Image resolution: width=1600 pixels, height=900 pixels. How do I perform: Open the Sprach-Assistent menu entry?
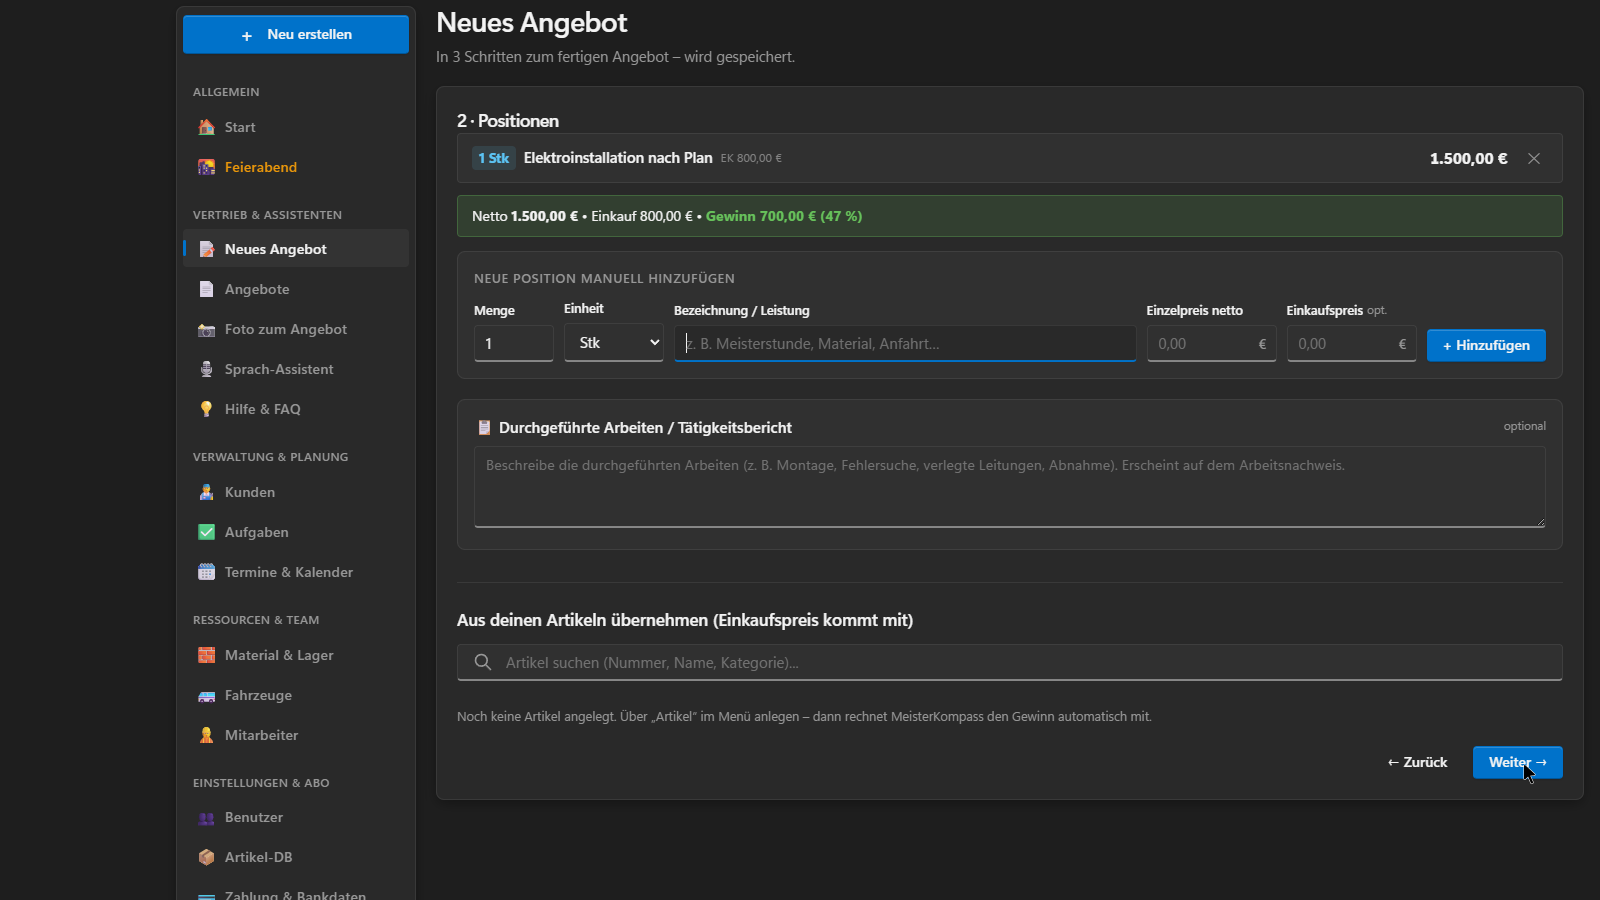click(x=296, y=369)
